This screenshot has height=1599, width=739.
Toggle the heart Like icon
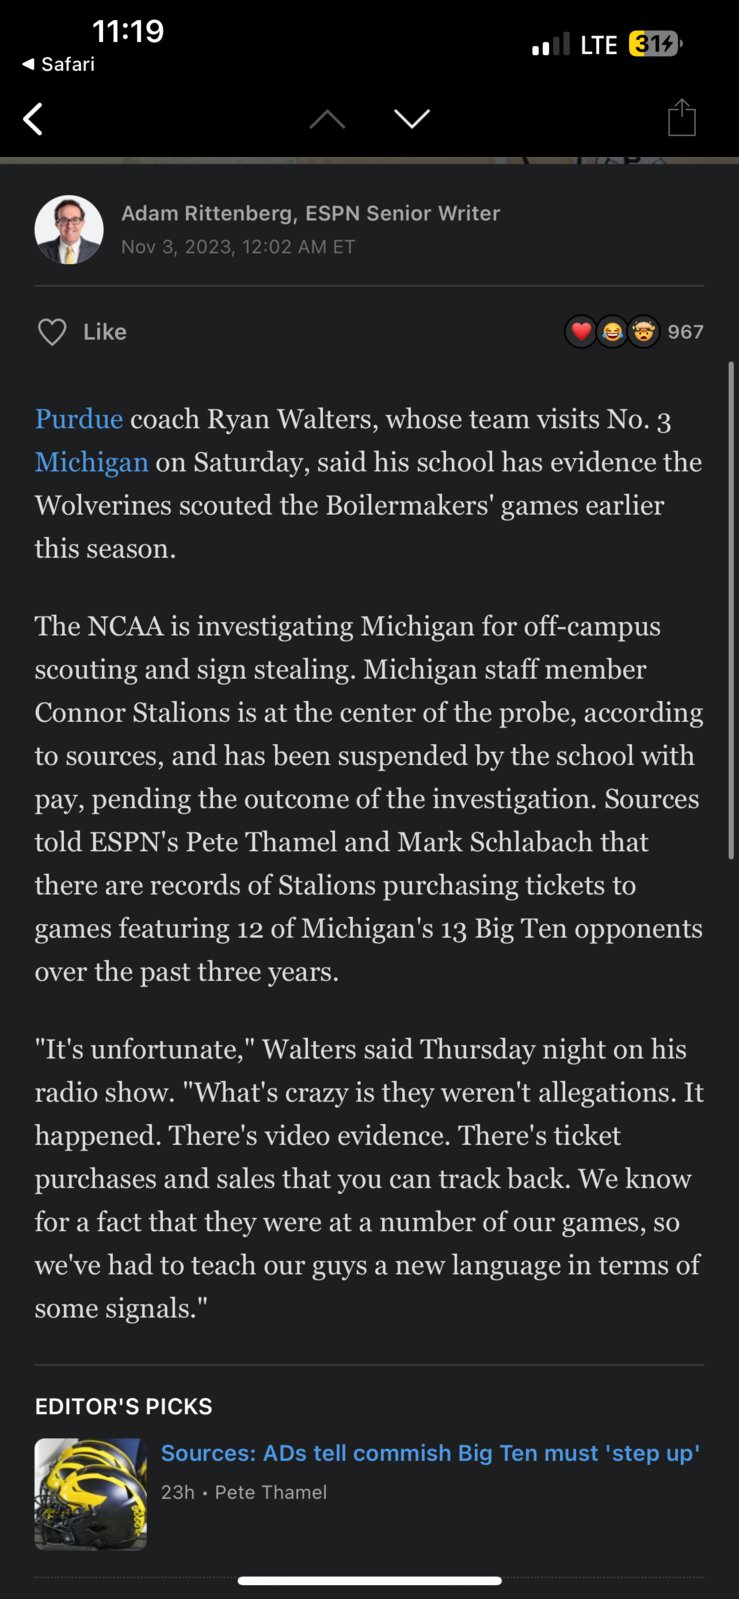pos(52,332)
